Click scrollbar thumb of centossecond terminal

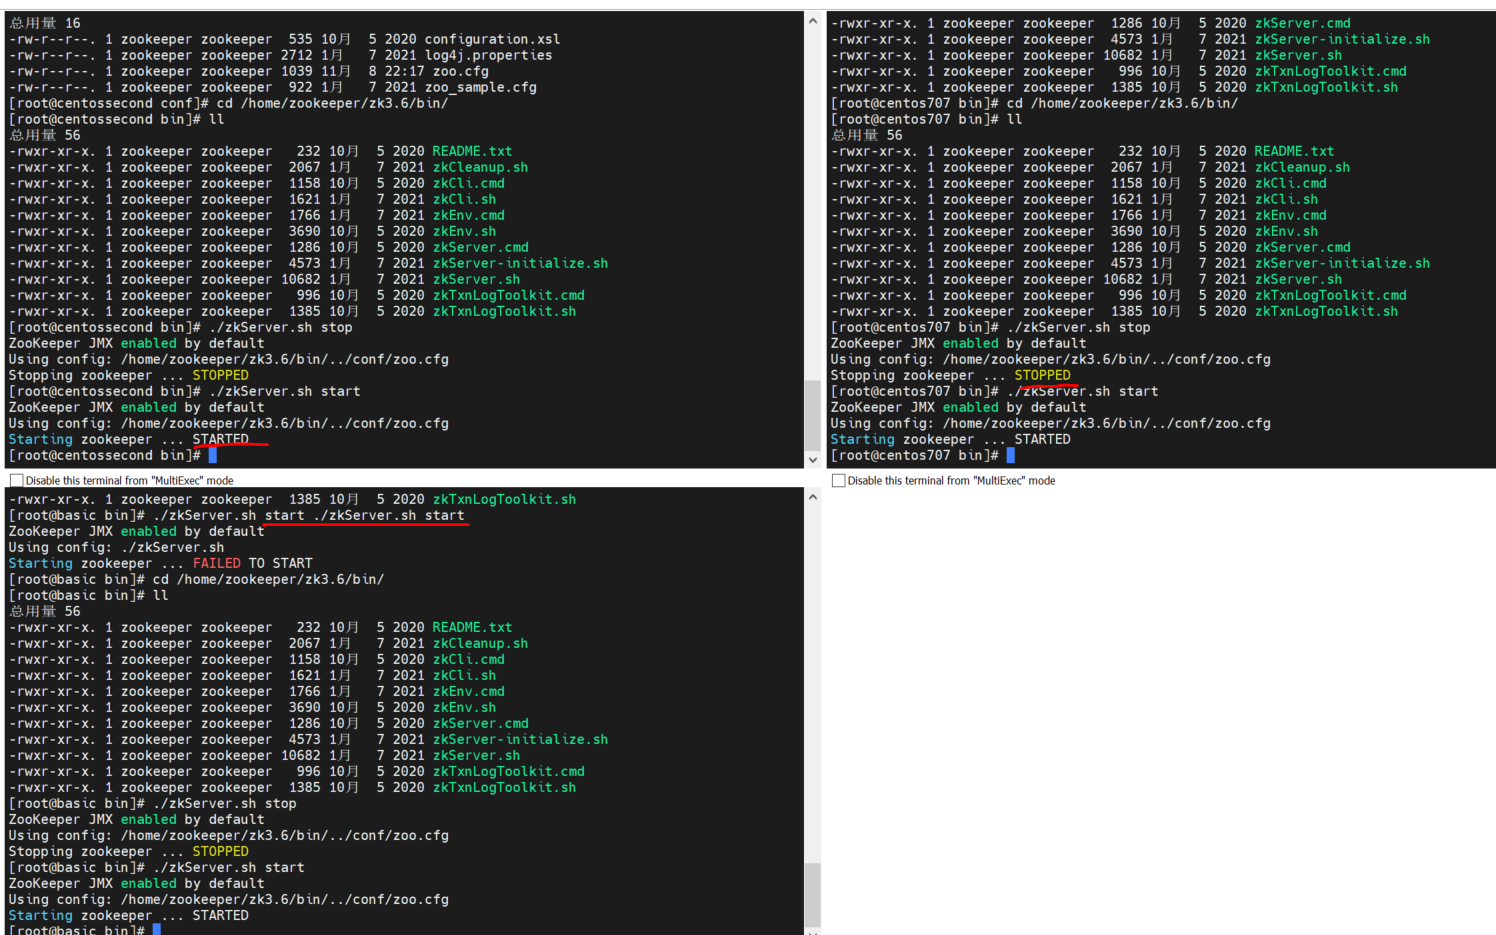coord(812,415)
